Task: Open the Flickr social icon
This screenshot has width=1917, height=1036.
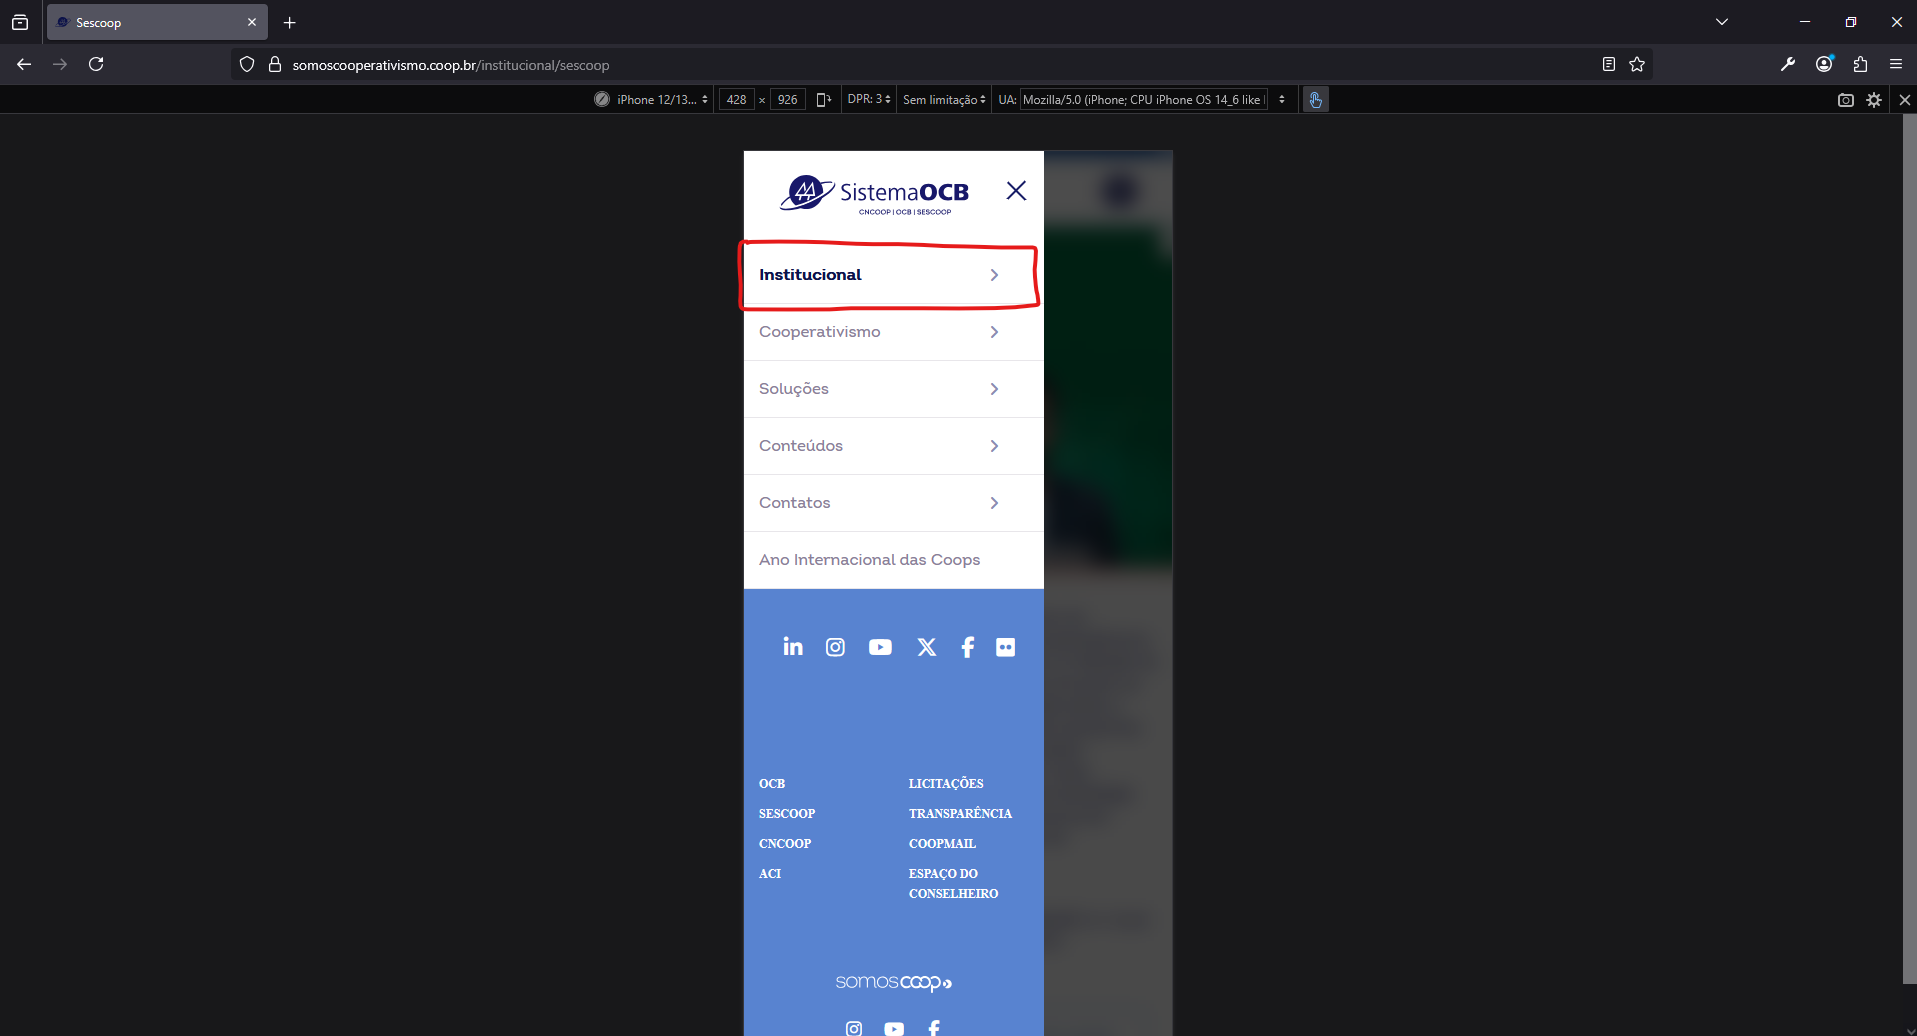Action: (x=1006, y=647)
